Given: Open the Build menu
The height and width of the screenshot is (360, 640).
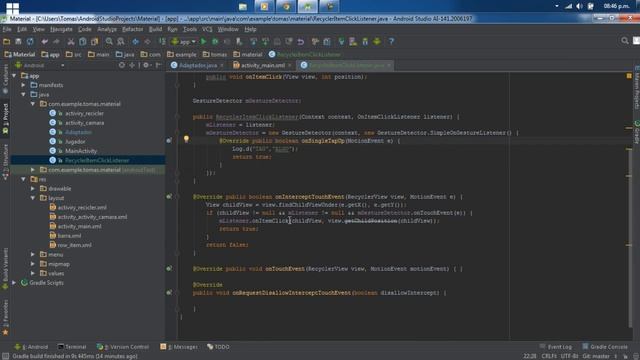Looking at the screenshot, I should [155, 29].
